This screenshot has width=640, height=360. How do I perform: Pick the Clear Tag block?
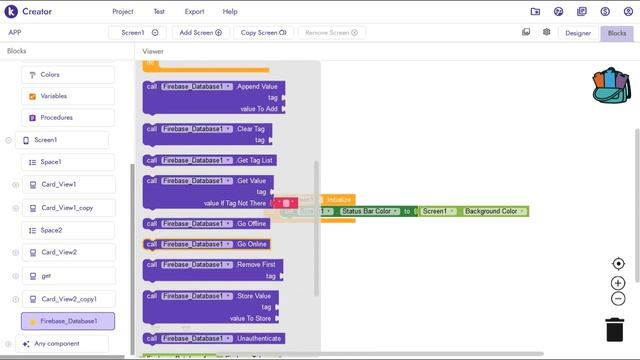pyautogui.click(x=207, y=134)
